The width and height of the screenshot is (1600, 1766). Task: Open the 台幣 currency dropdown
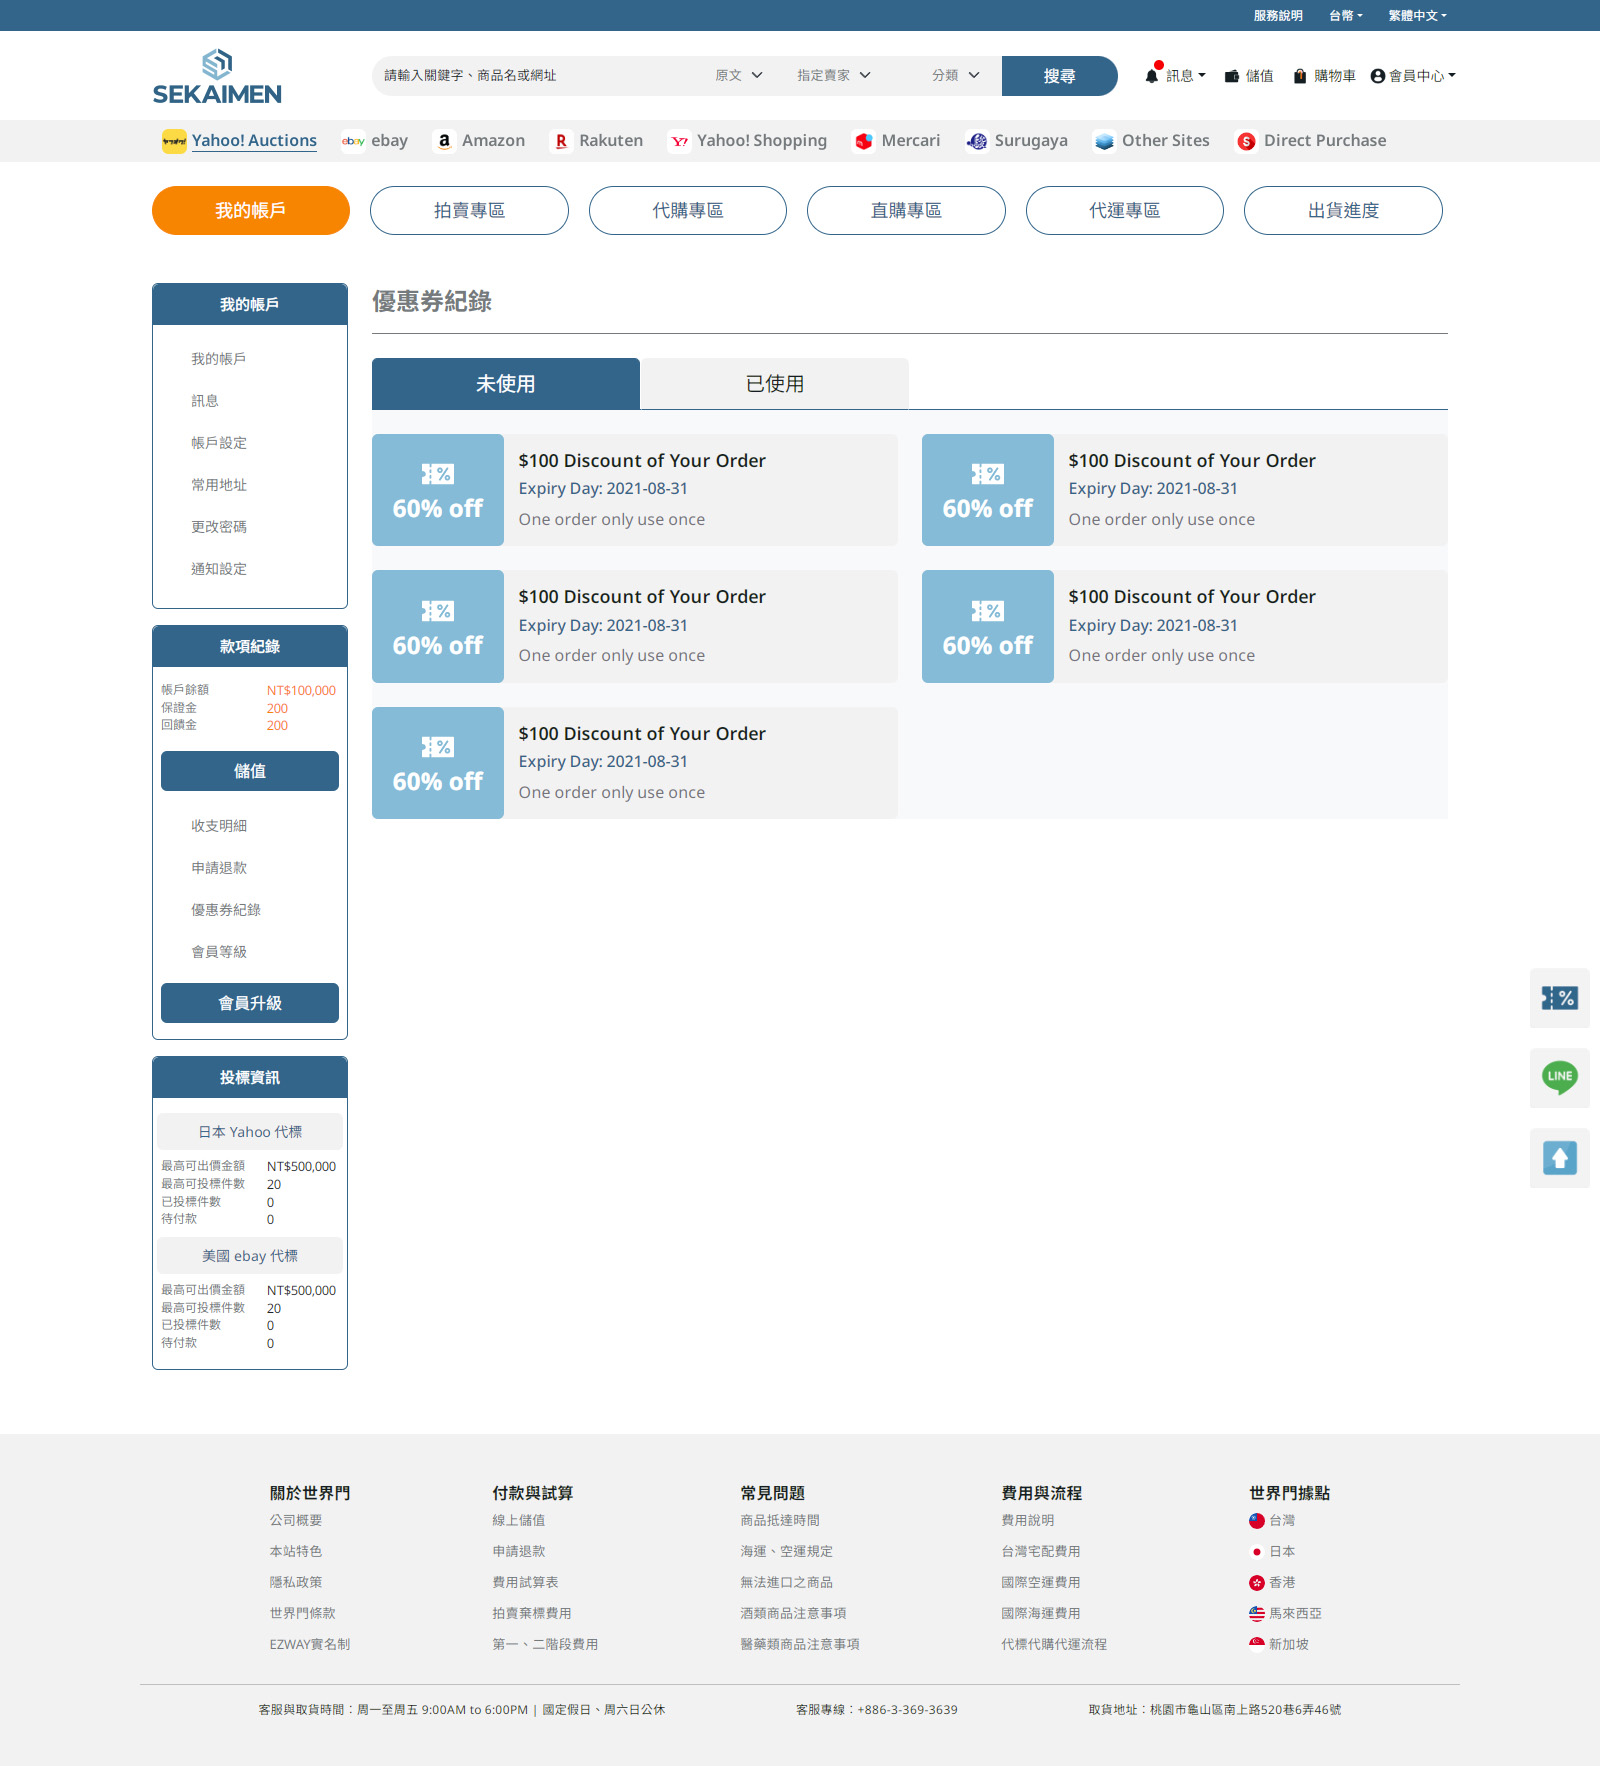coord(1345,16)
